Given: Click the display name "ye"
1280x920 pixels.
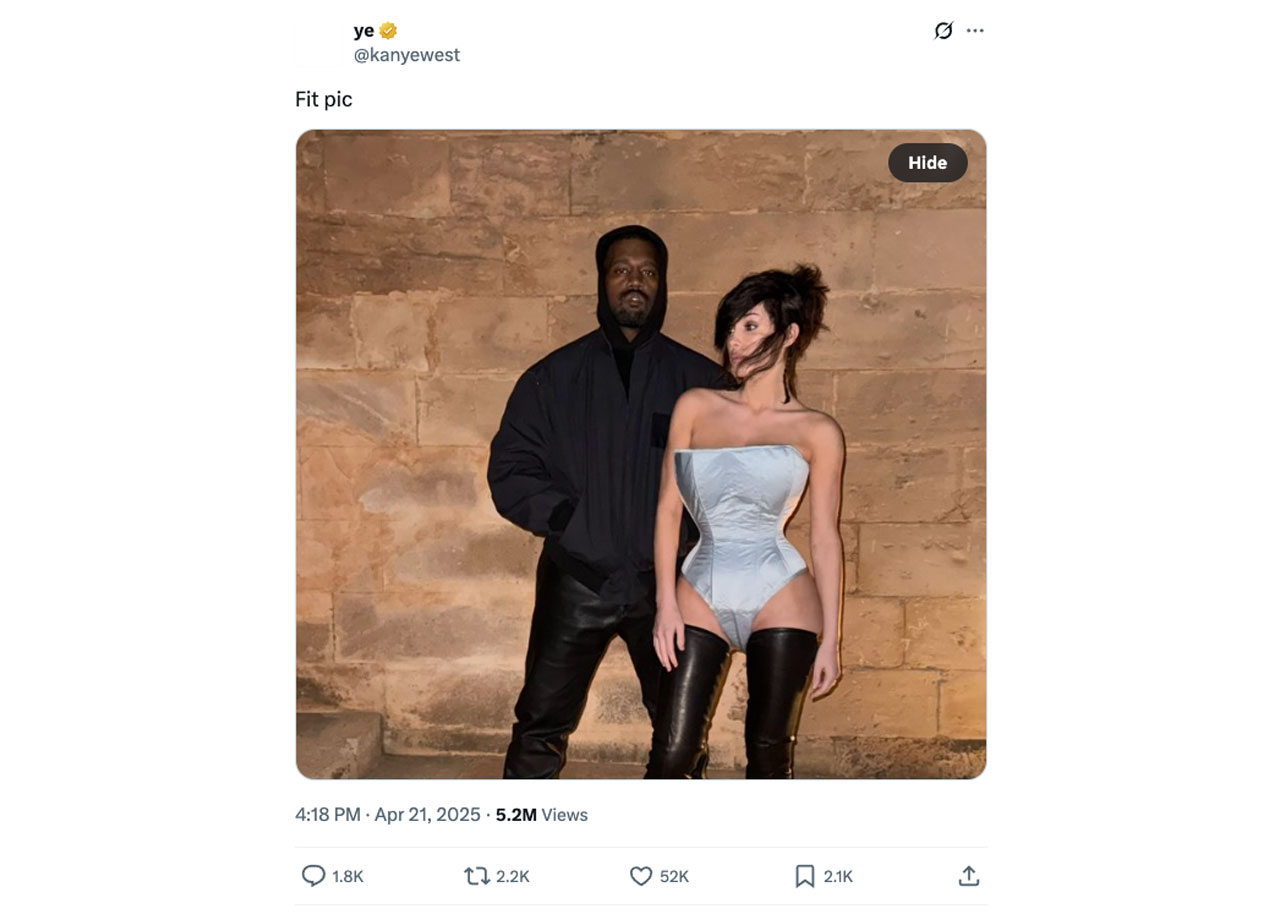Looking at the screenshot, I should point(363,31).
